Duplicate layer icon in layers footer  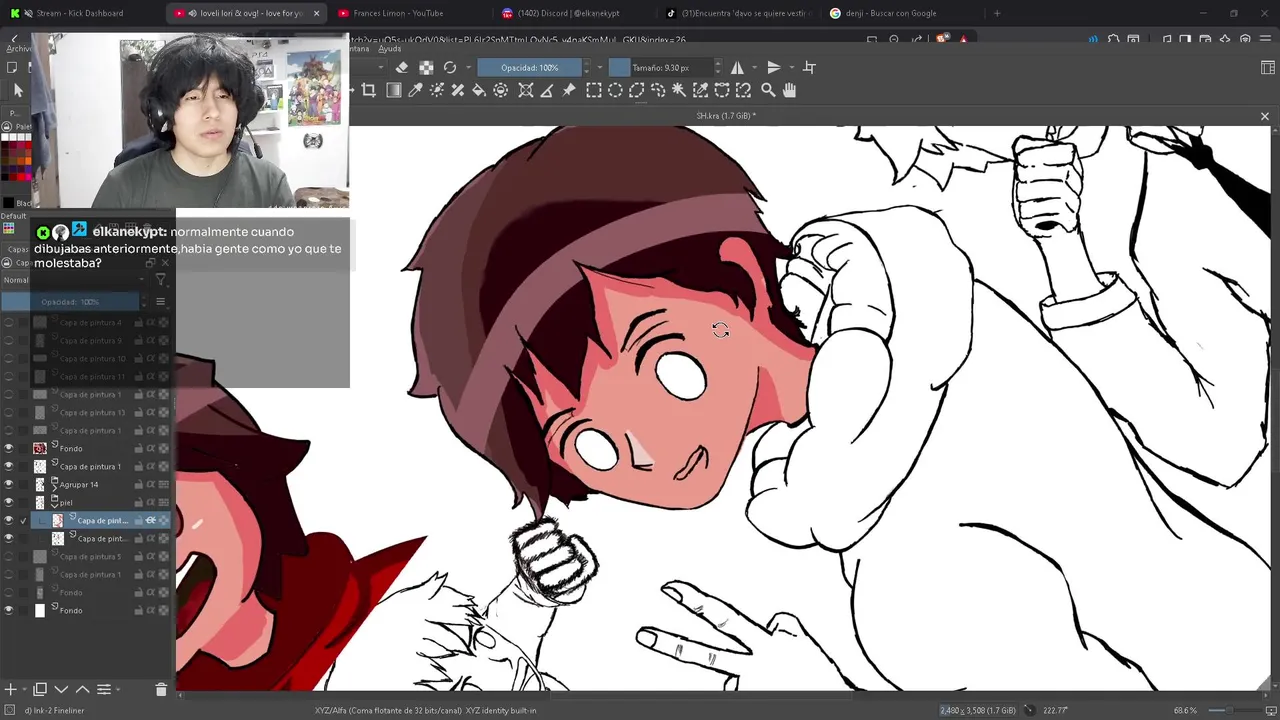click(40, 689)
